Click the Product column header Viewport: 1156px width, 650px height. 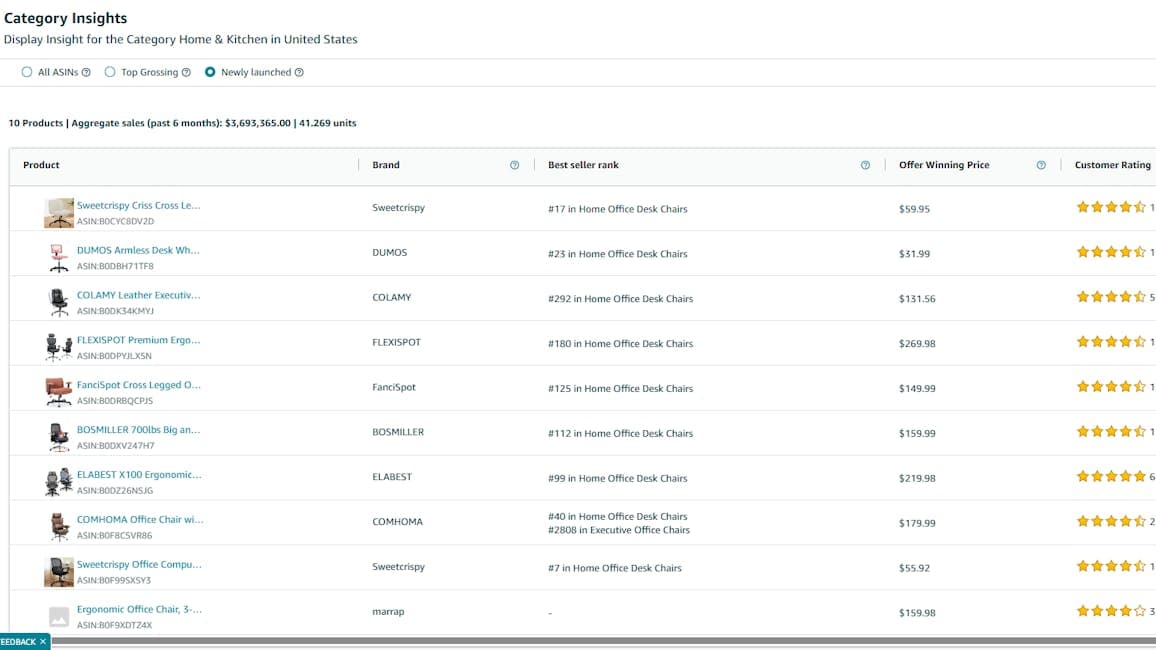coord(41,165)
